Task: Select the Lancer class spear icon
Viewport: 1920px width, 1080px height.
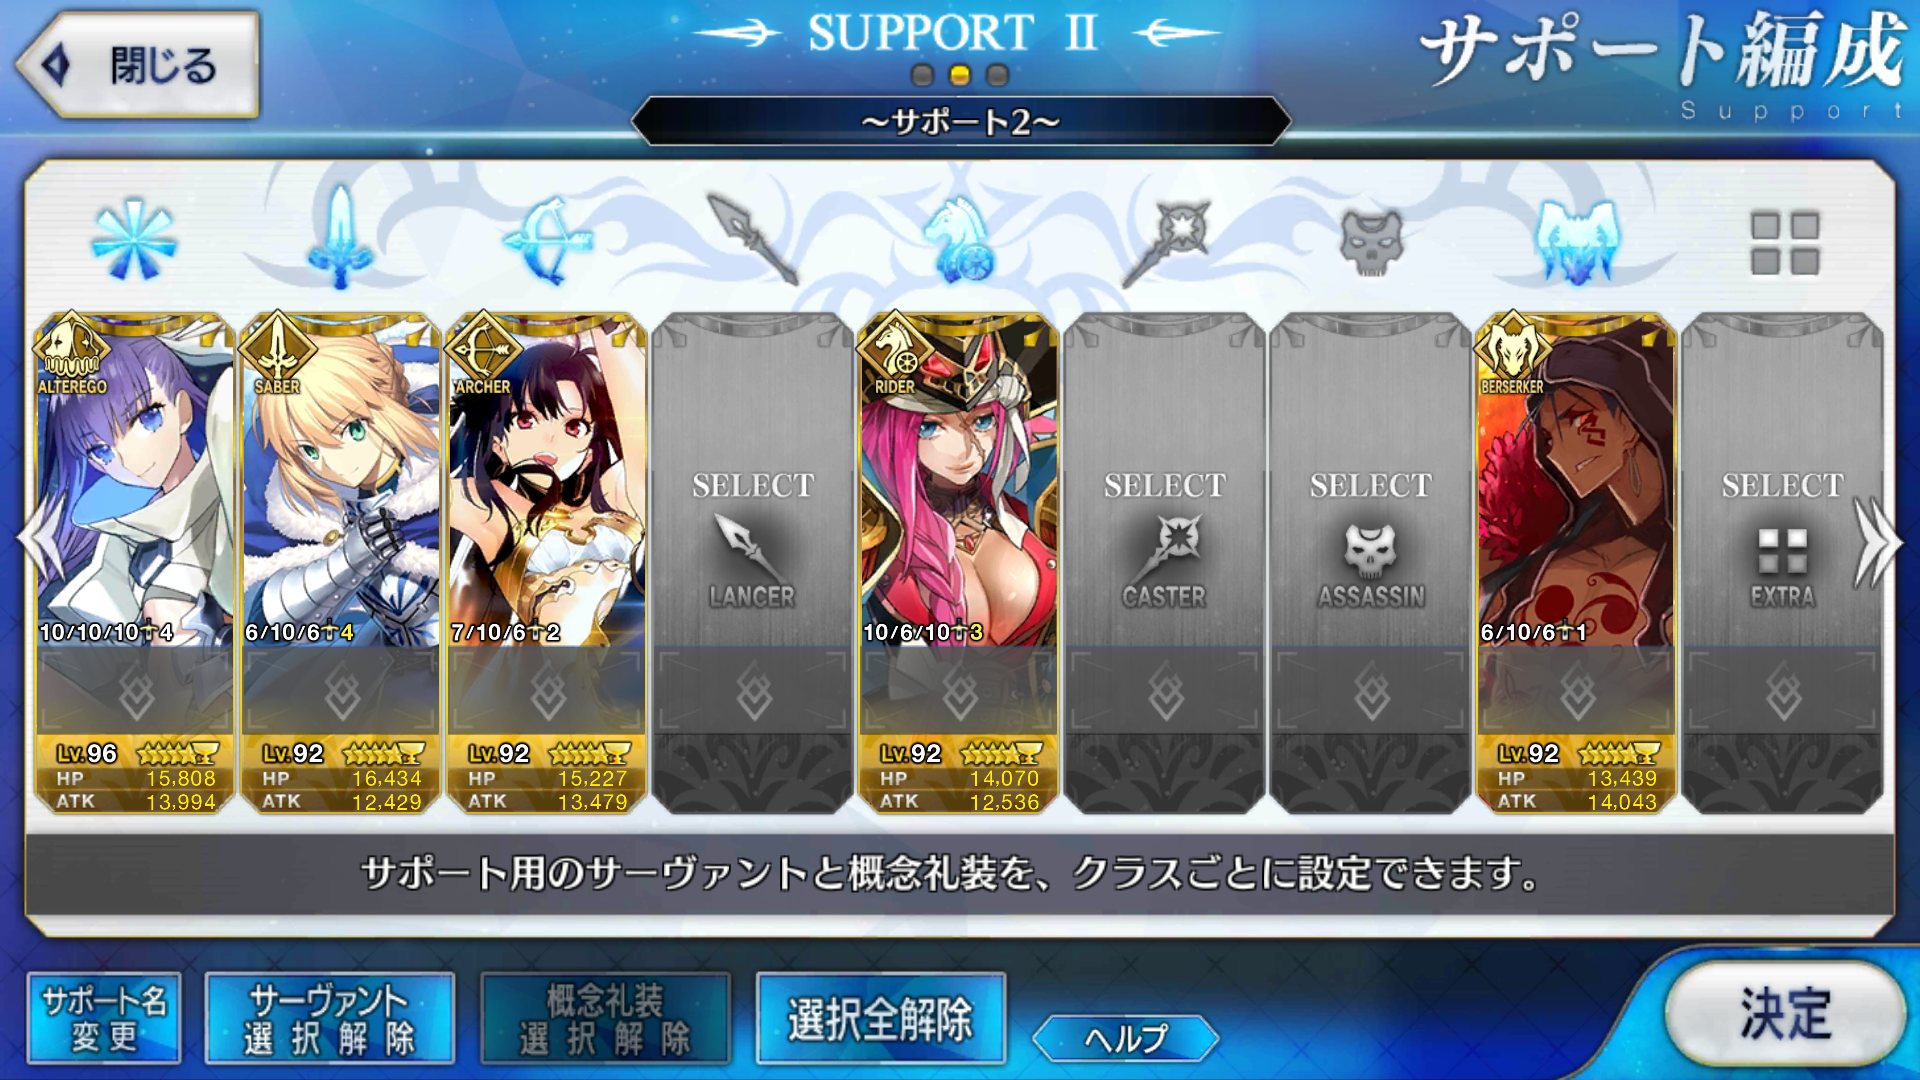Action: [752, 240]
